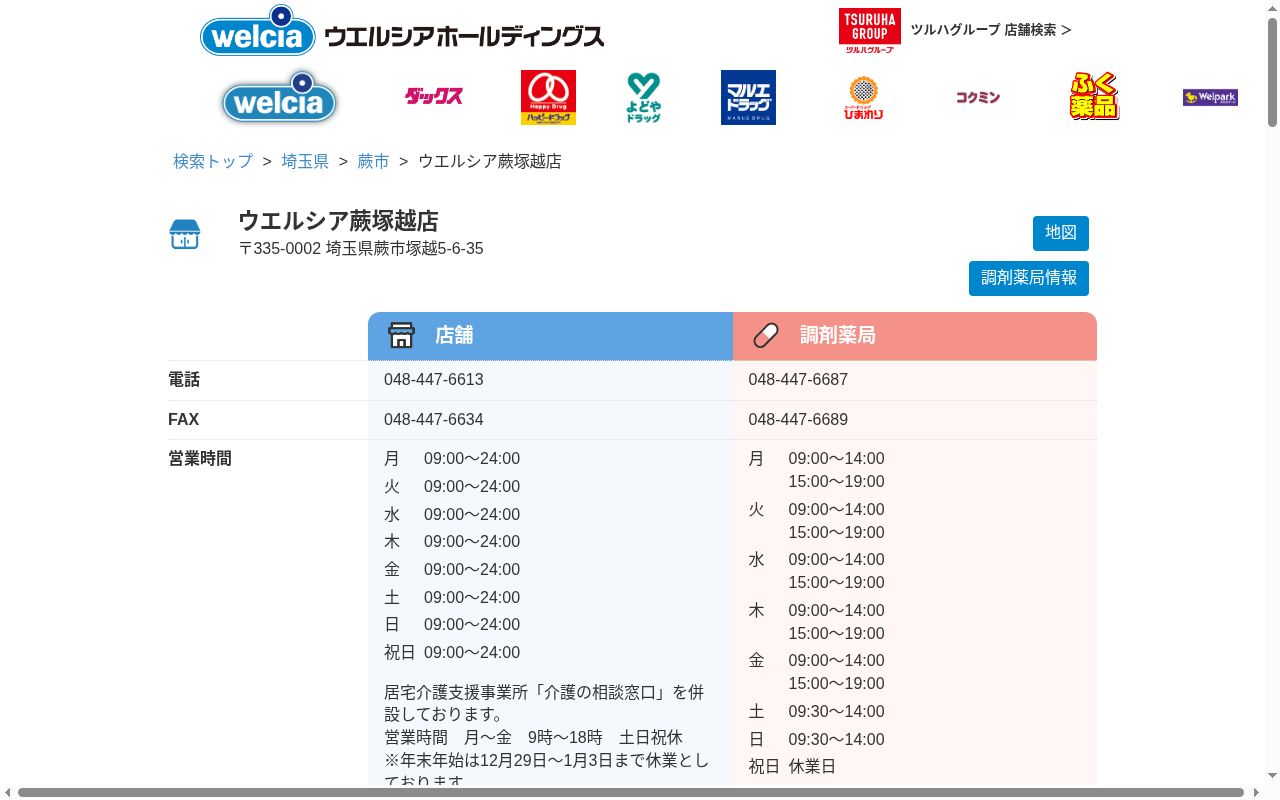The height and width of the screenshot is (800, 1280).
Task: Select the コクミン brand logo
Action: pyautogui.click(x=978, y=97)
